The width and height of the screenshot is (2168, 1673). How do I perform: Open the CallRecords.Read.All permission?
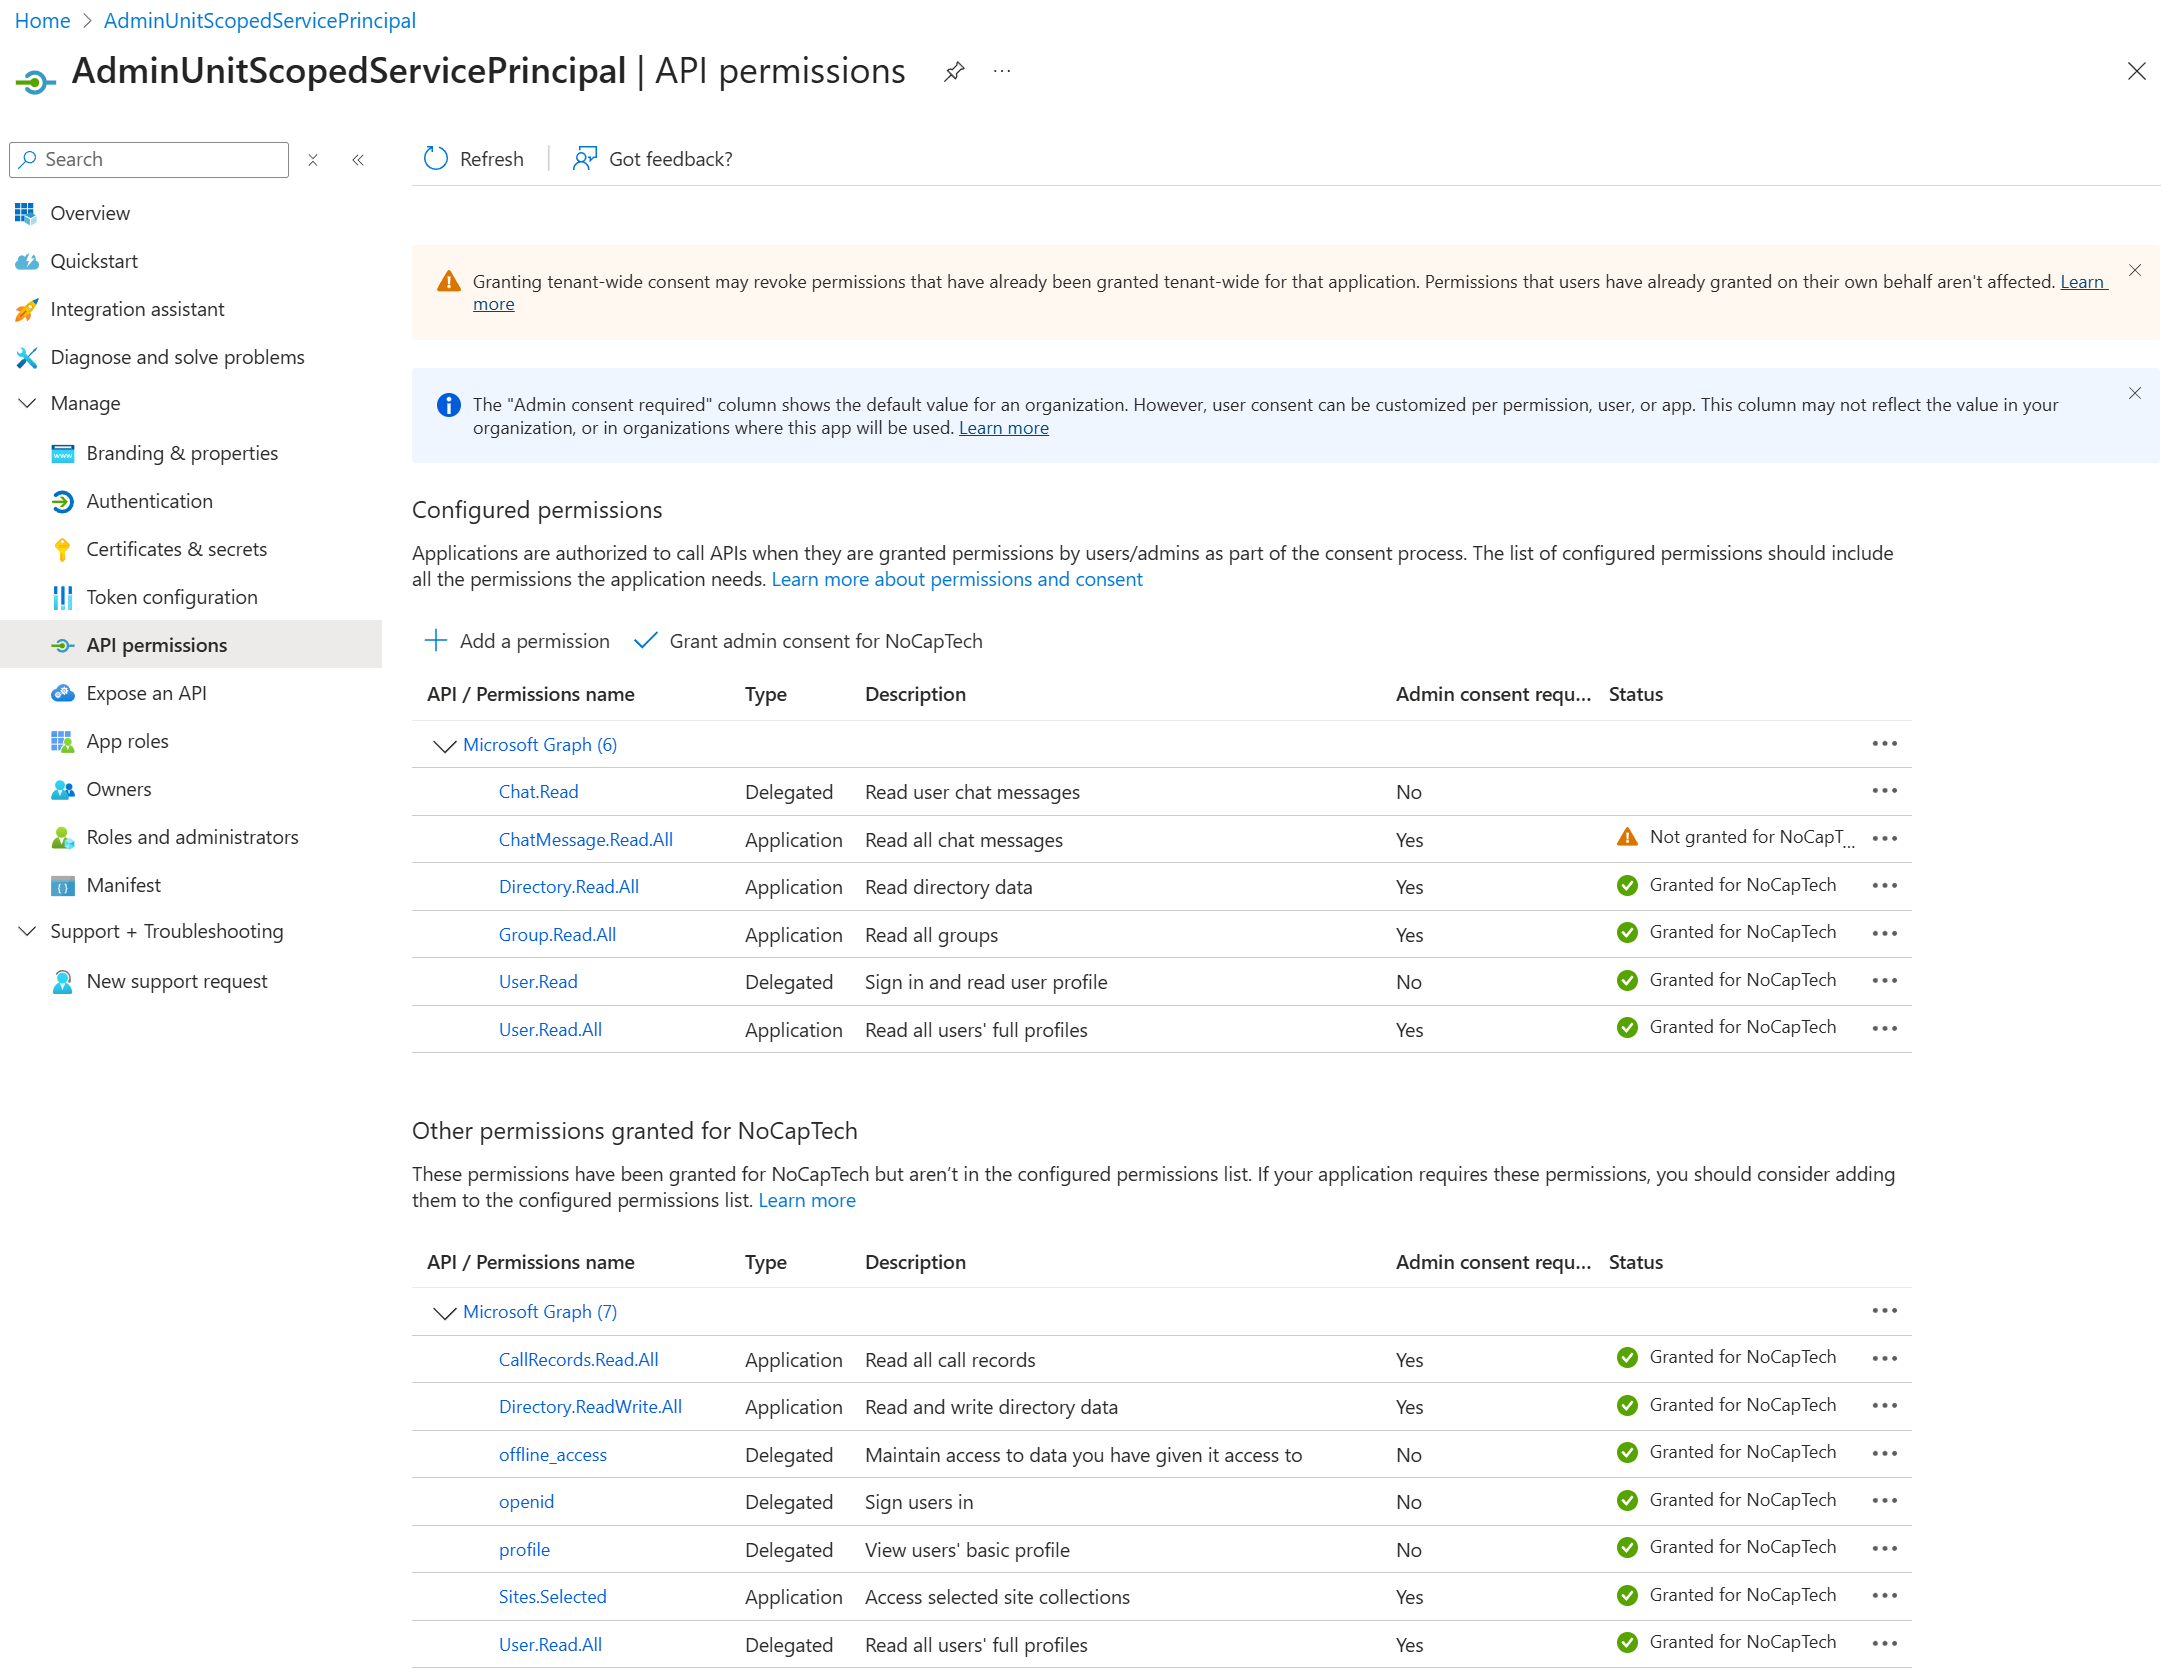click(x=578, y=1360)
